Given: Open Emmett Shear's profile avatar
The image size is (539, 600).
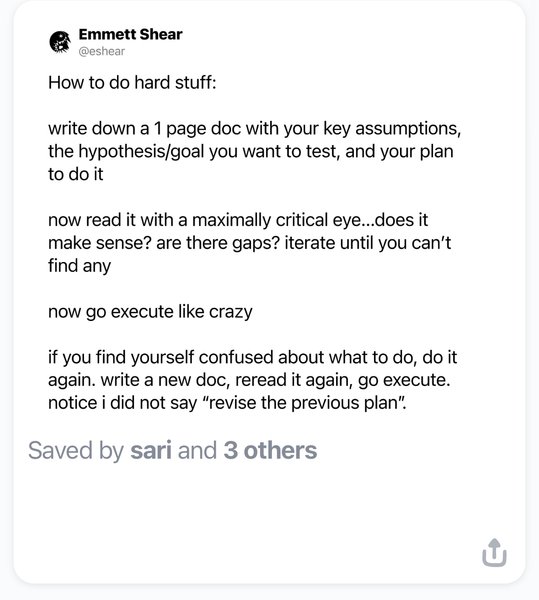Looking at the screenshot, I should click(60, 42).
